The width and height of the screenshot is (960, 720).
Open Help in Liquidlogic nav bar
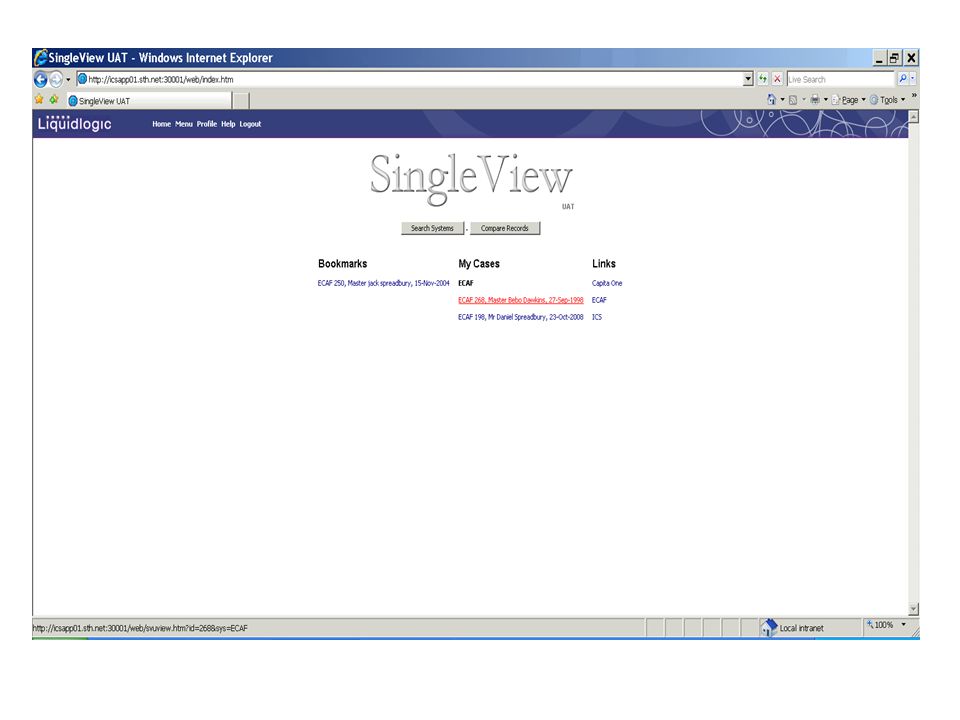point(228,124)
